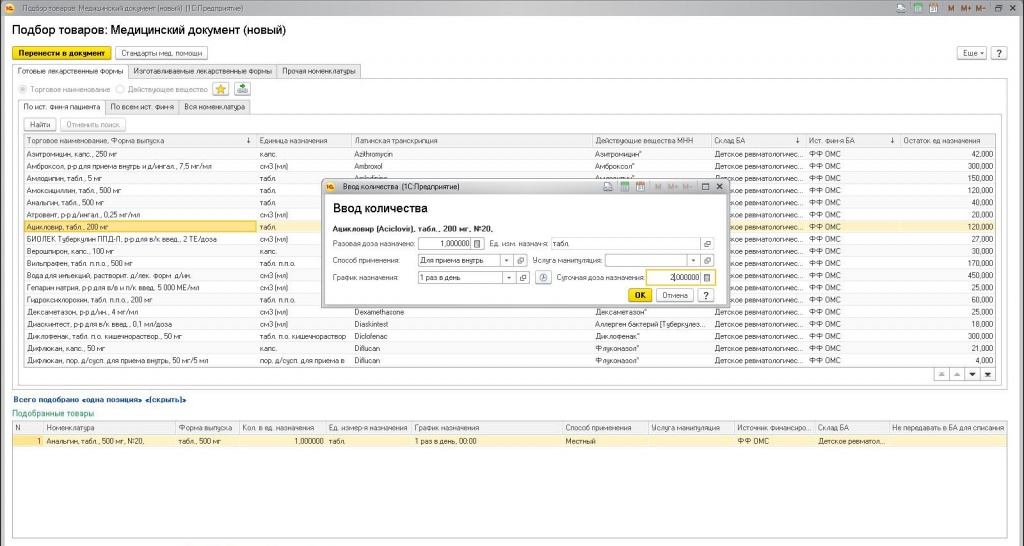Click Перенести в документ button
This screenshot has height=546, width=1024.
pos(61,54)
